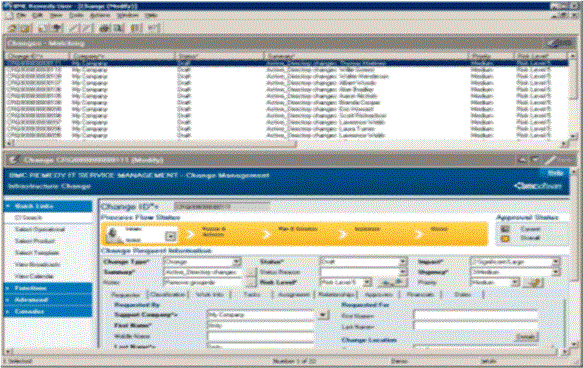Viewport: 583px width, 368px height.
Task: Switch to the Assignment tab
Action: coord(294,294)
